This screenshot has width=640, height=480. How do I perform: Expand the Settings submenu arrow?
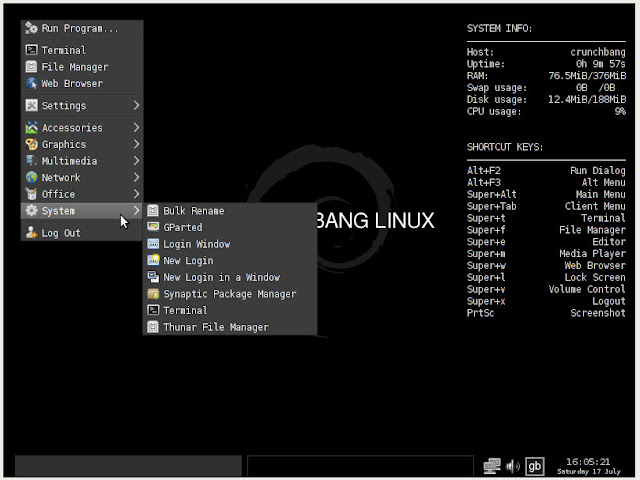point(136,105)
